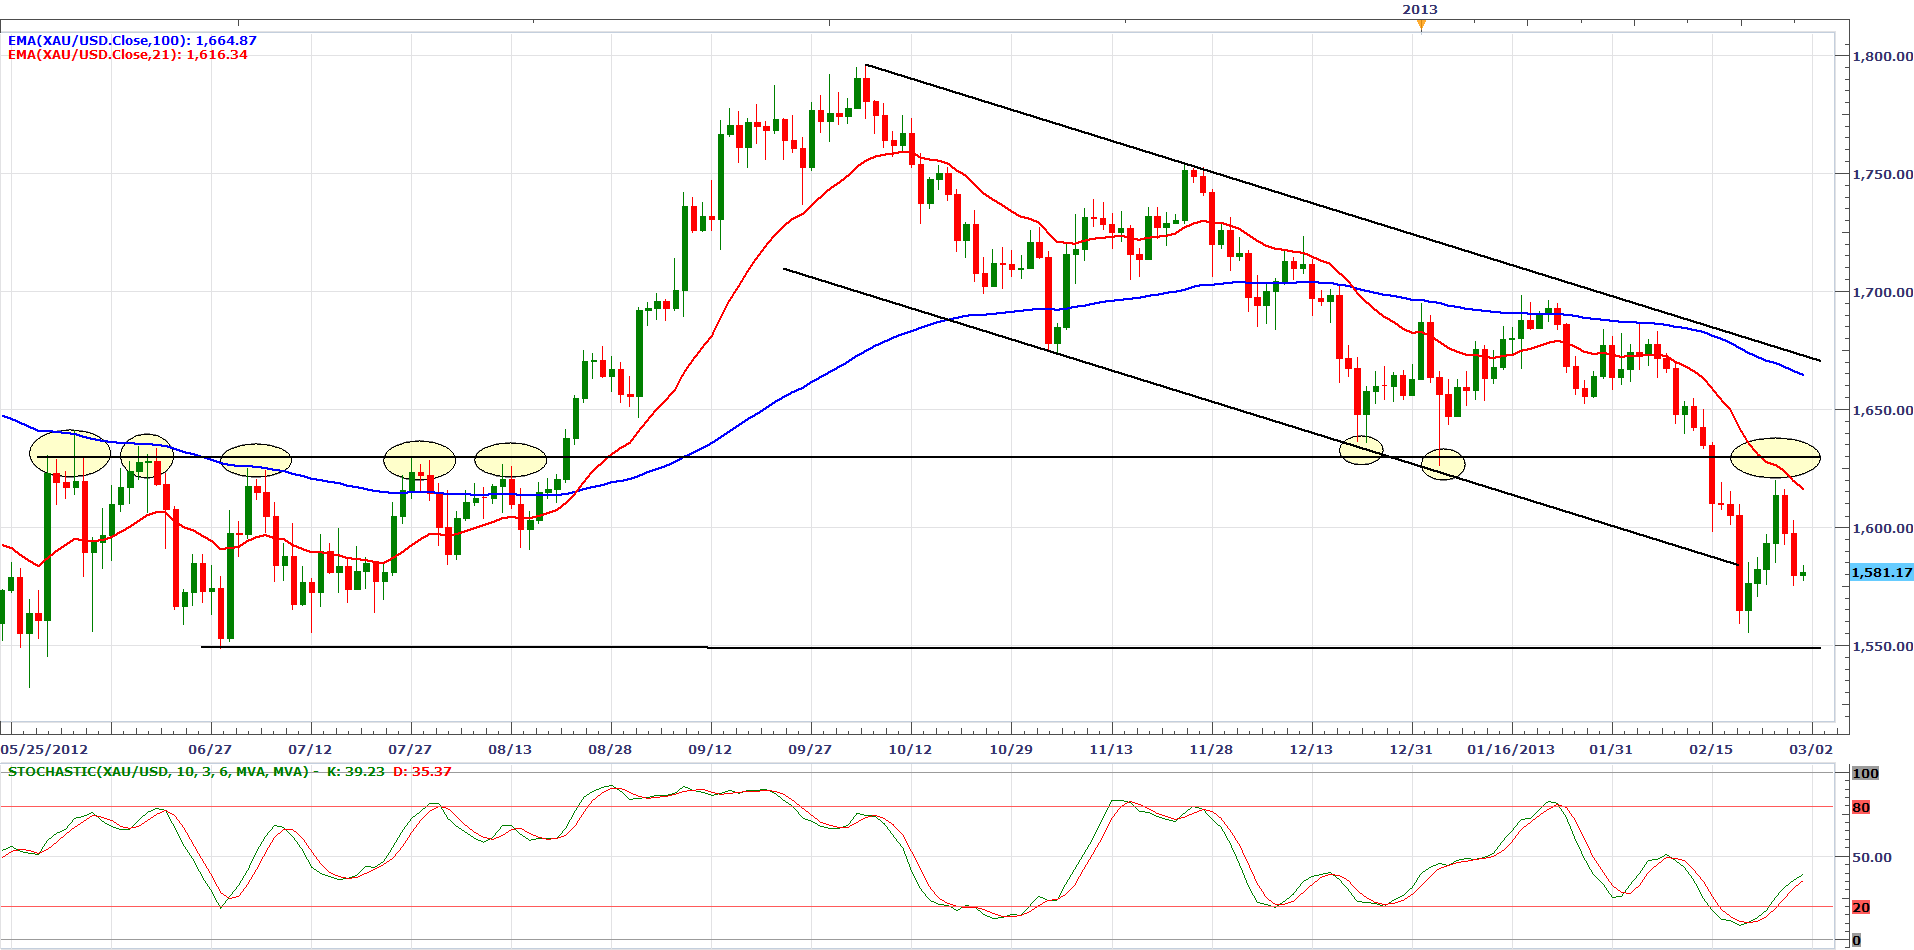Screen dimensions: 1914x950
Task: Click the stochastic 20 oversold level label
Action: coord(1860,908)
